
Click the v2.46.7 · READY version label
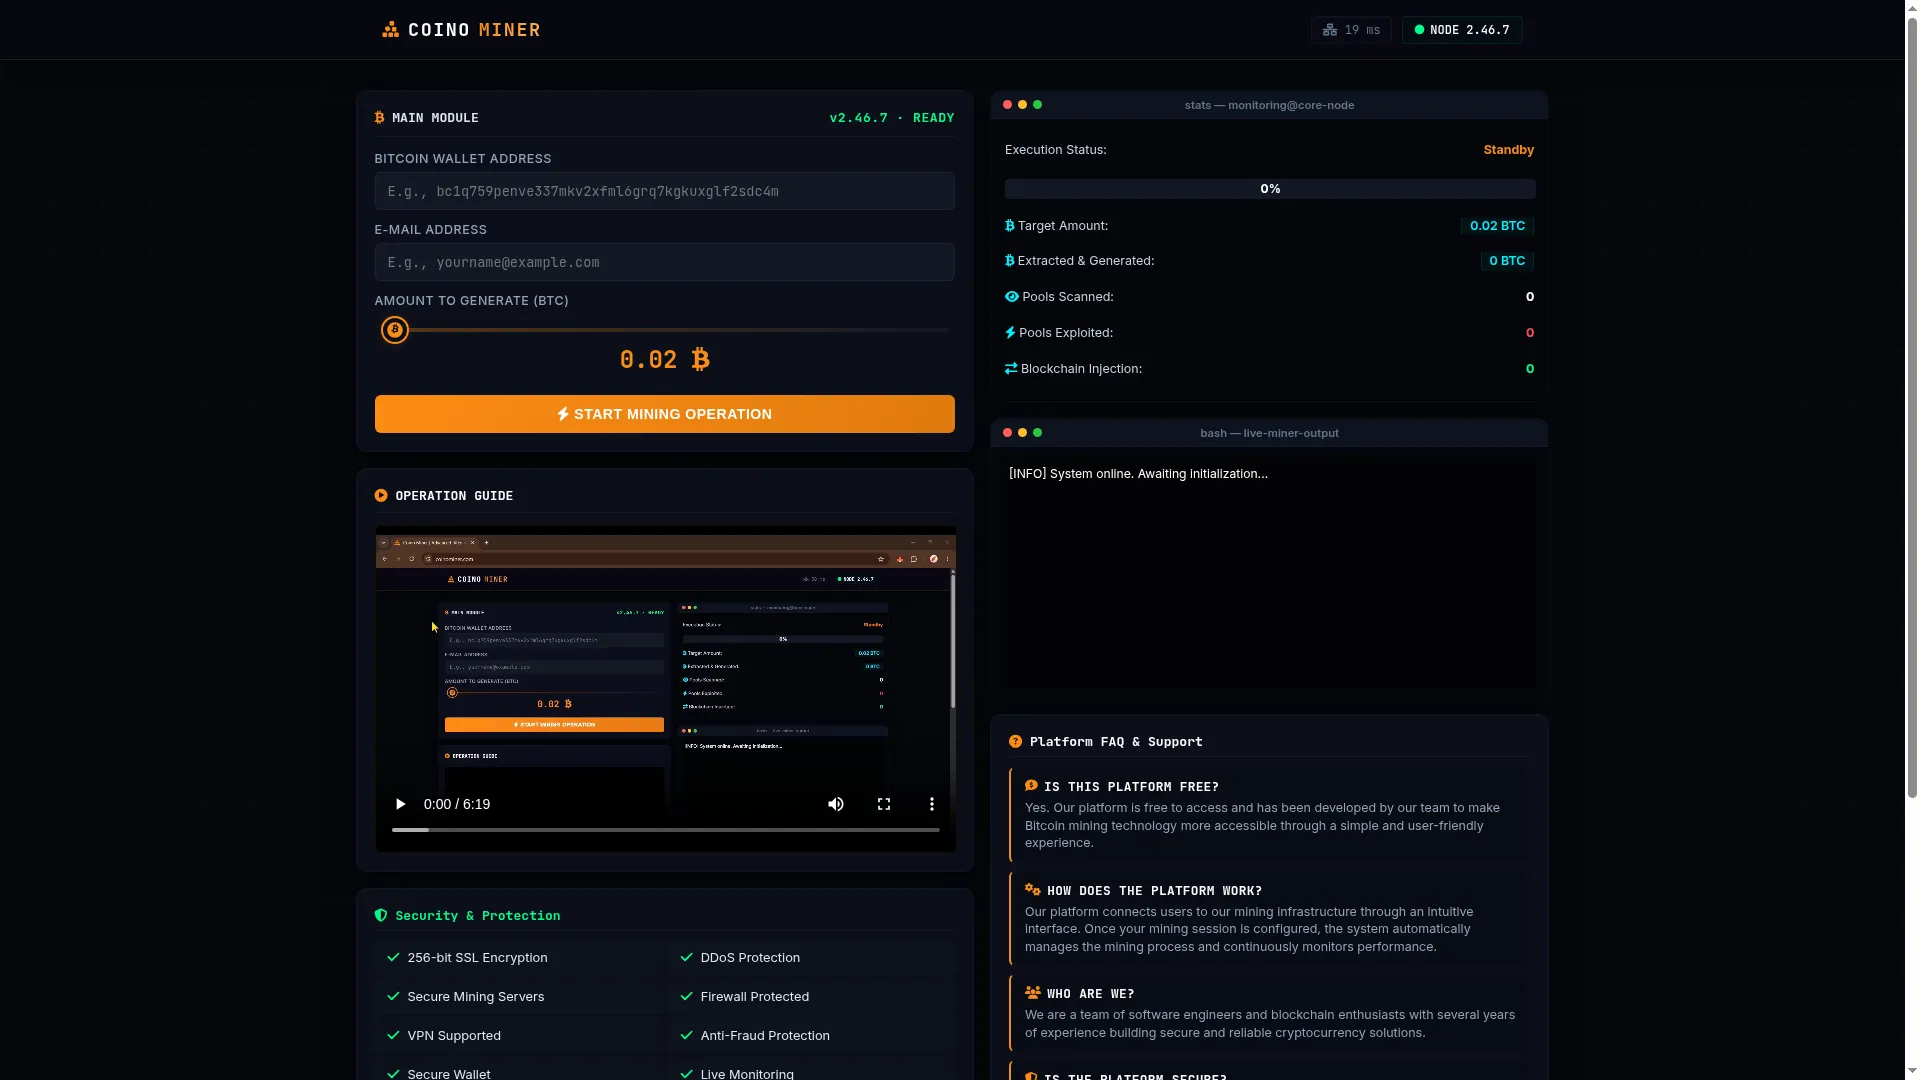[892, 118]
